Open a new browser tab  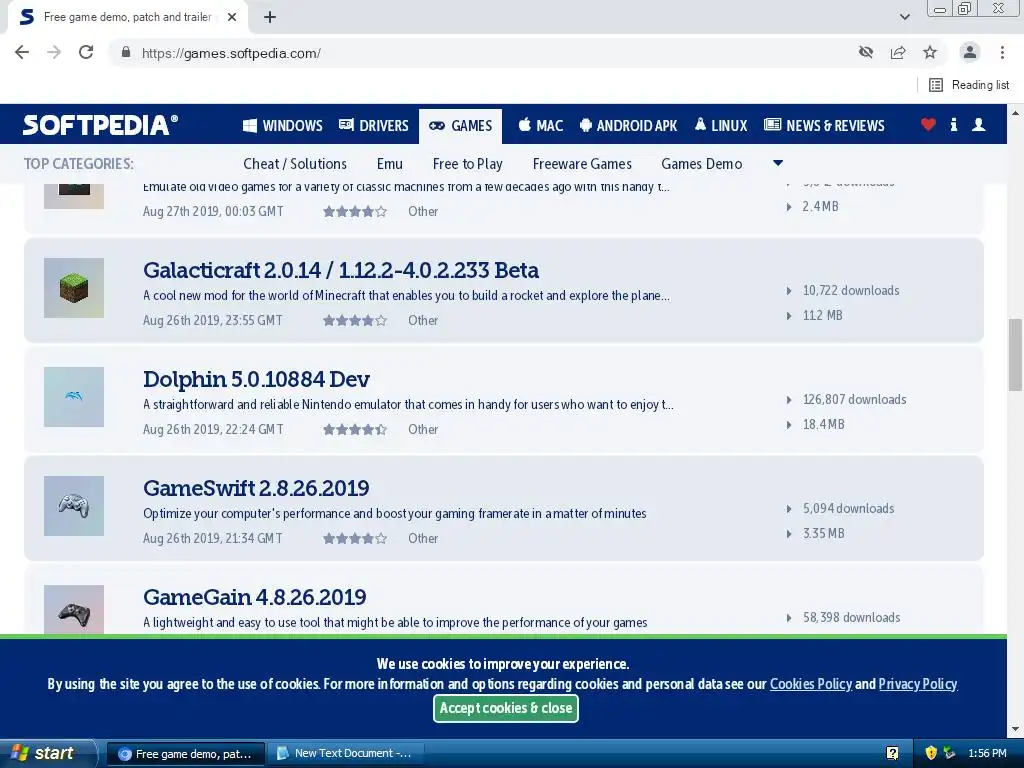pos(270,17)
